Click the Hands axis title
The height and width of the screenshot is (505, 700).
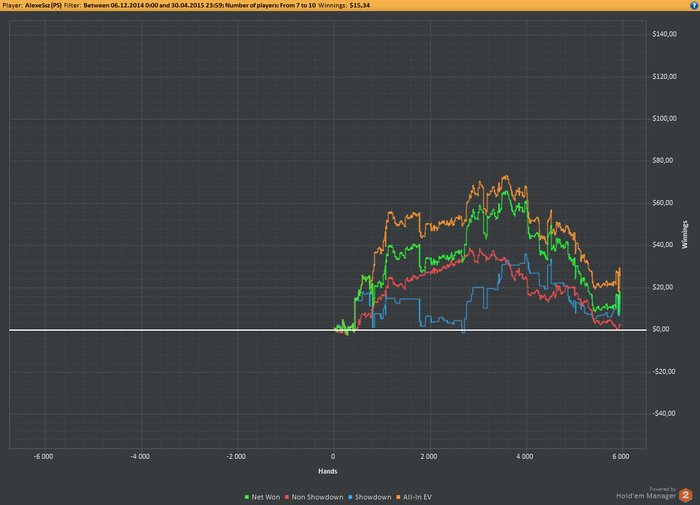pyautogui.click(x=328, y=471)
